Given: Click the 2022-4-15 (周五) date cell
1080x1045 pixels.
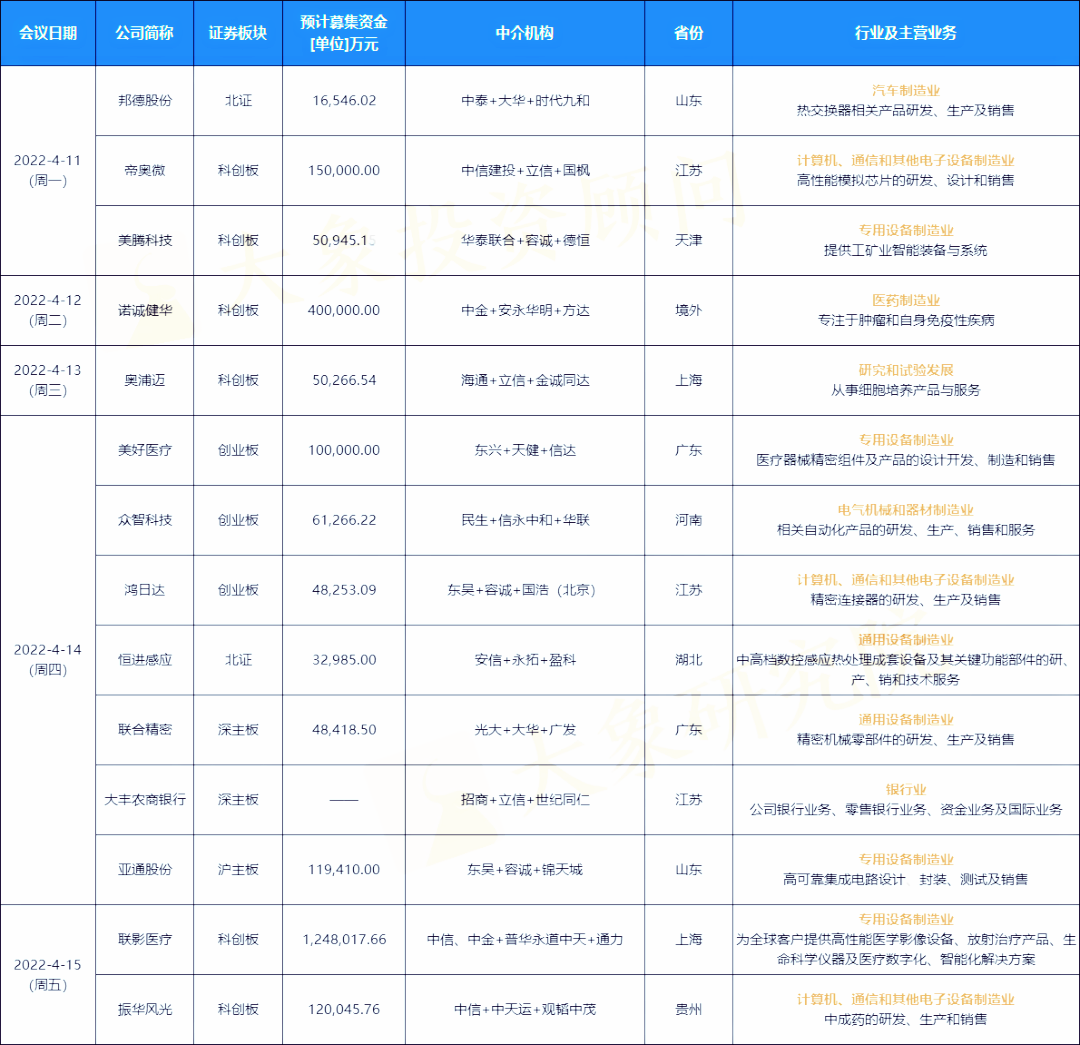Looking at the screenshot, I should click(x=48, y=974).
